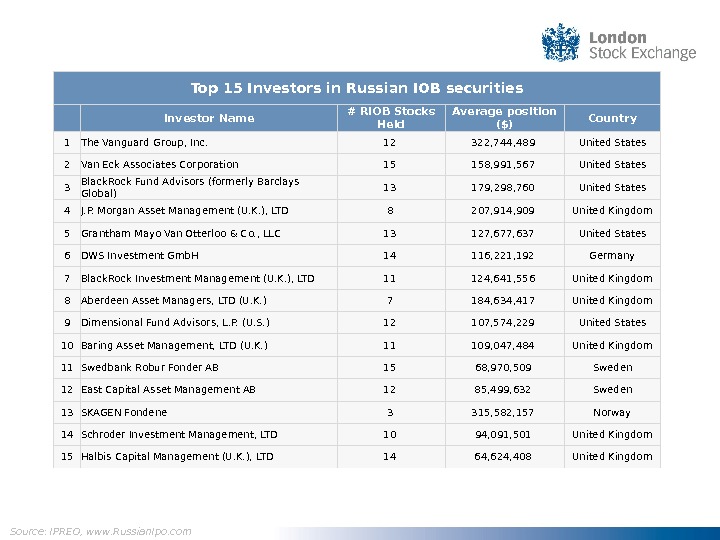Click average position value 116,221,192
Screen dimensions: 720x540
pyautogui.click(x=503, y=255)
